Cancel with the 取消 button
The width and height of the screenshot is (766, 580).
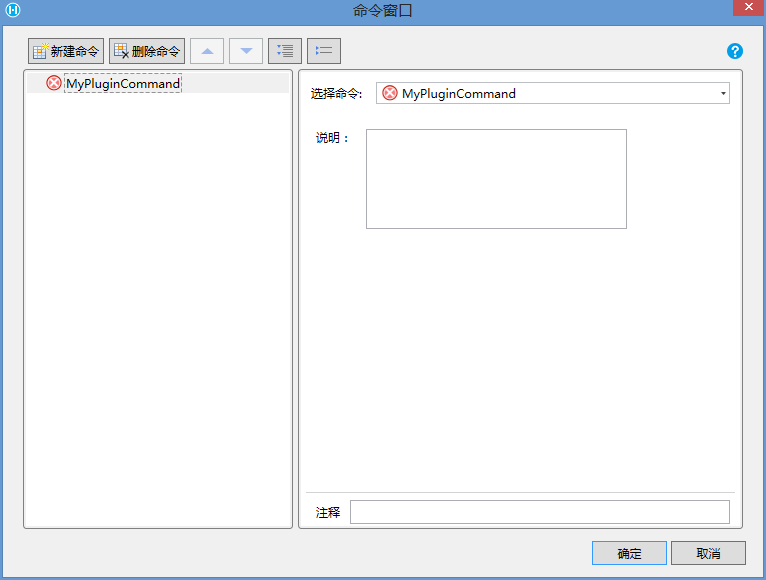[708, 553]
